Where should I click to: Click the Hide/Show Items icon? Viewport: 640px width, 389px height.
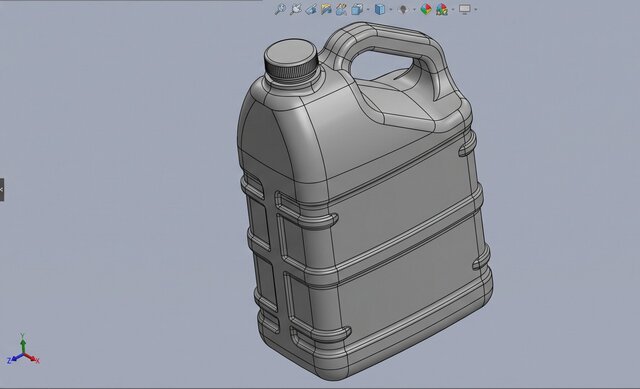[x=403, y=9]
